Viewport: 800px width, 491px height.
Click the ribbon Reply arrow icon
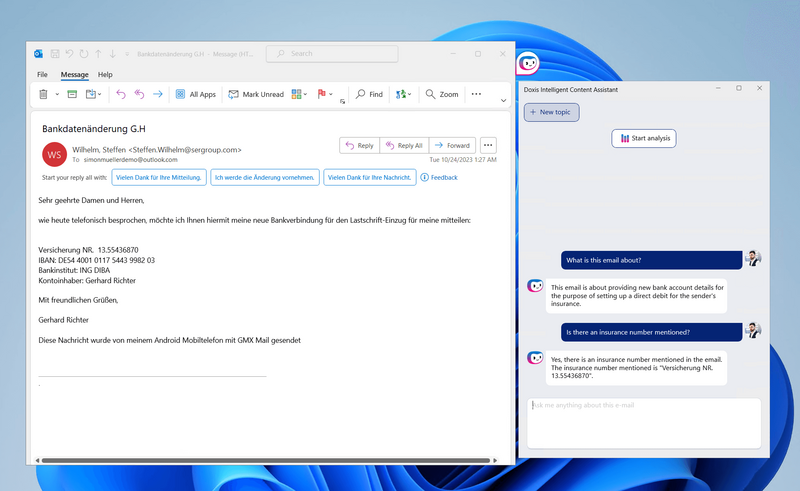(x=121, y=94)
